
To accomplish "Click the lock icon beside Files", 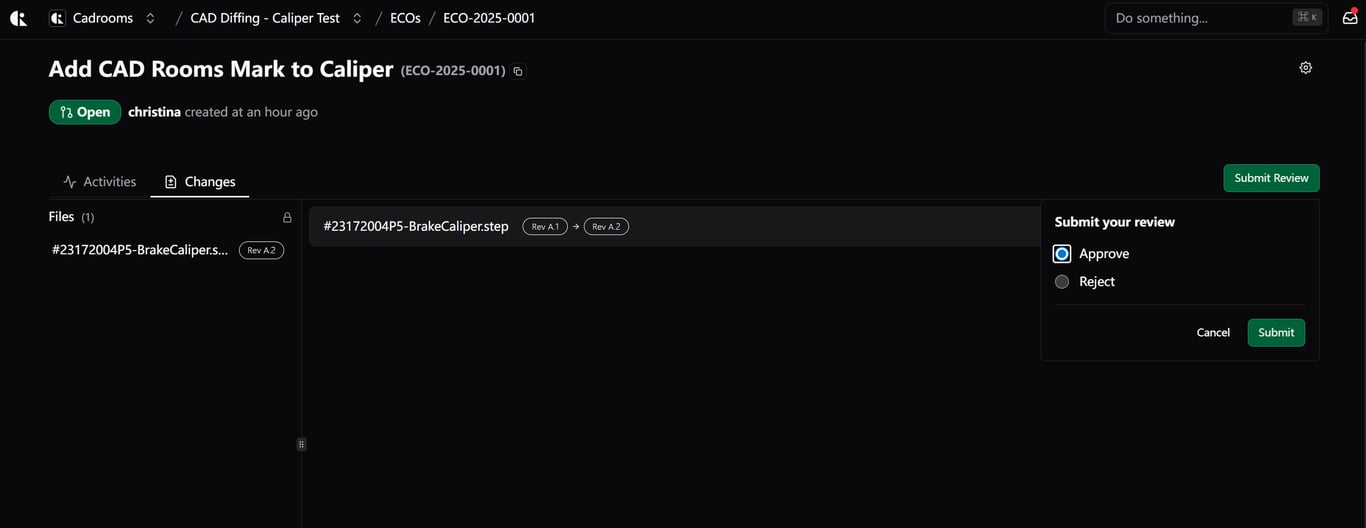I will coord(287,217).
